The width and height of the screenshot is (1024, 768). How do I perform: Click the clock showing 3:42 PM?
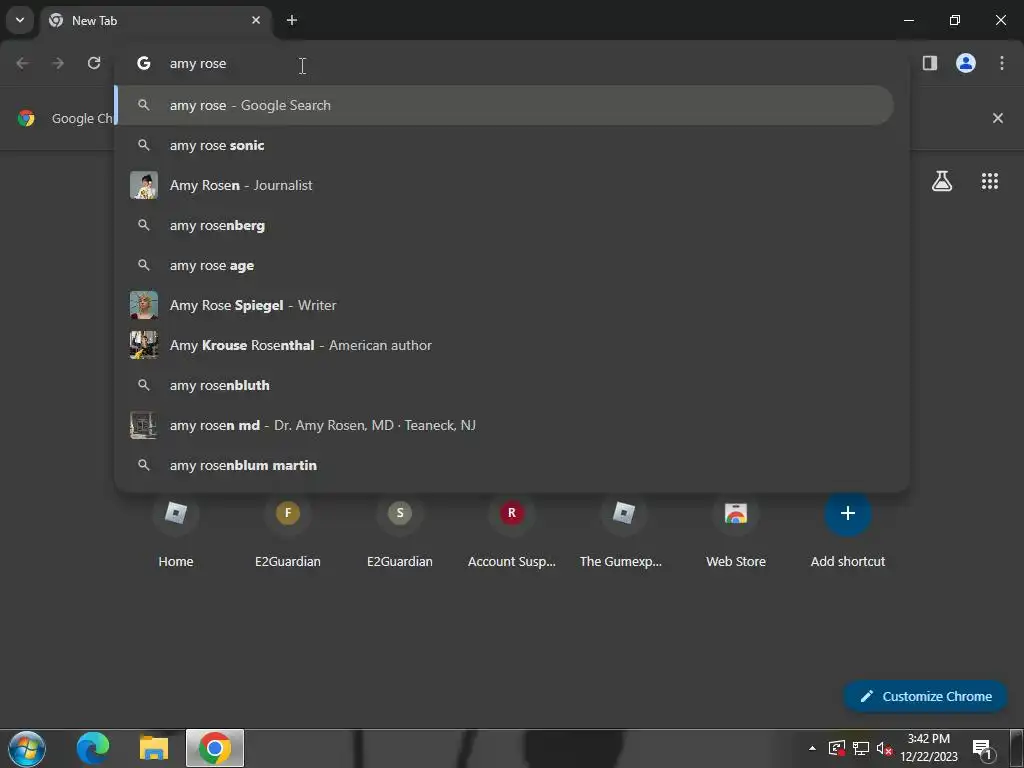[x=929, y=748]
